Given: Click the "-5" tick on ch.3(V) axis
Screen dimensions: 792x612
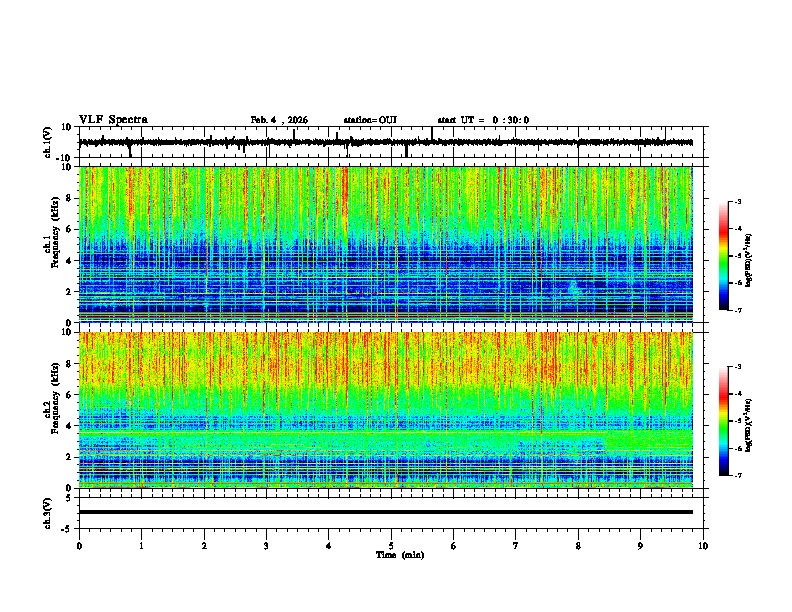Looking at the screenshot, I should tap(66, 529).
